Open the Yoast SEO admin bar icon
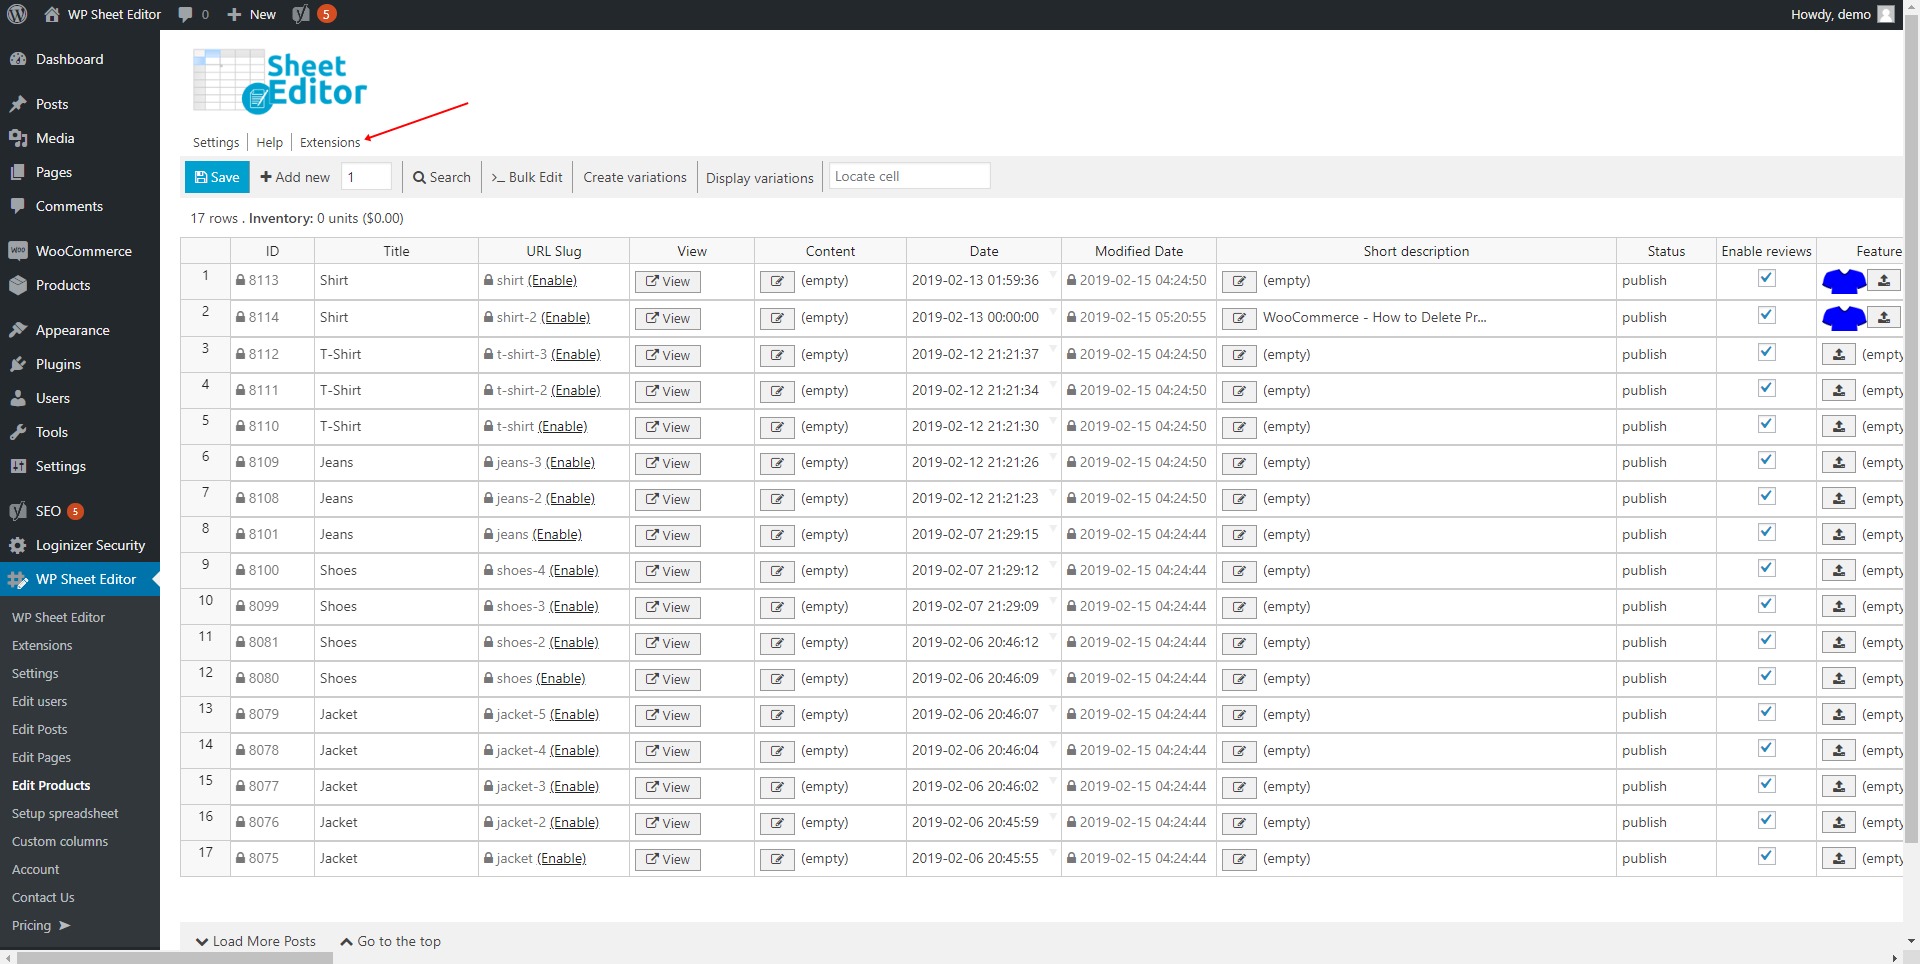 301,14
